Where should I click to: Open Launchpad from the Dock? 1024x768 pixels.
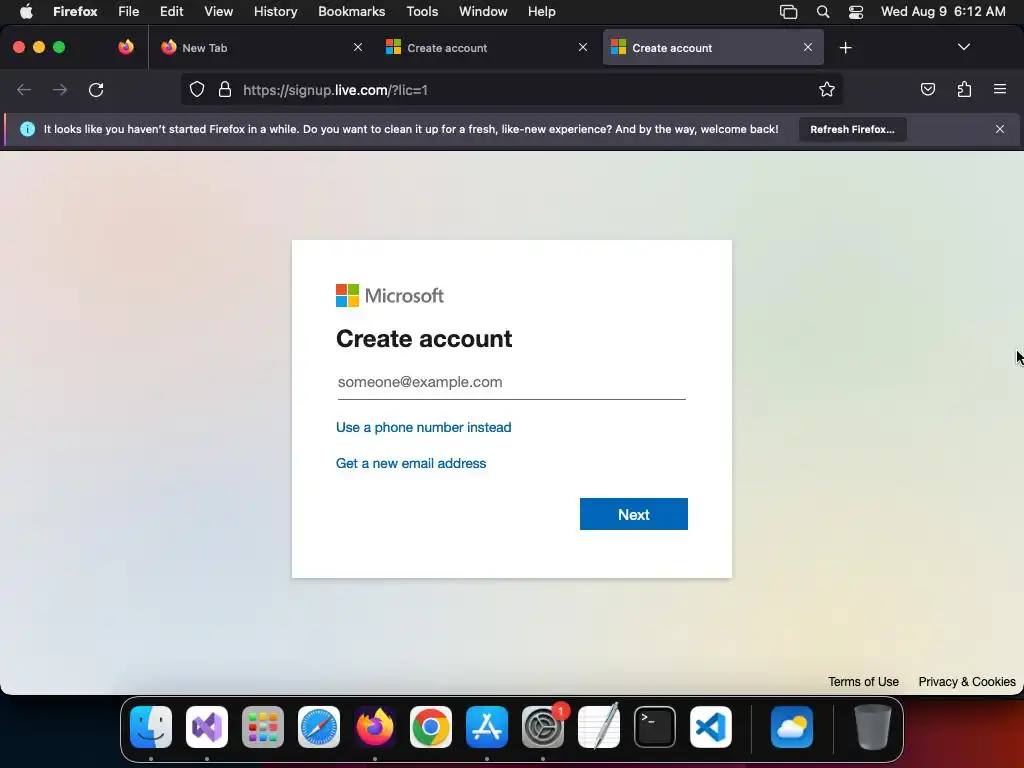pos(263,727)
